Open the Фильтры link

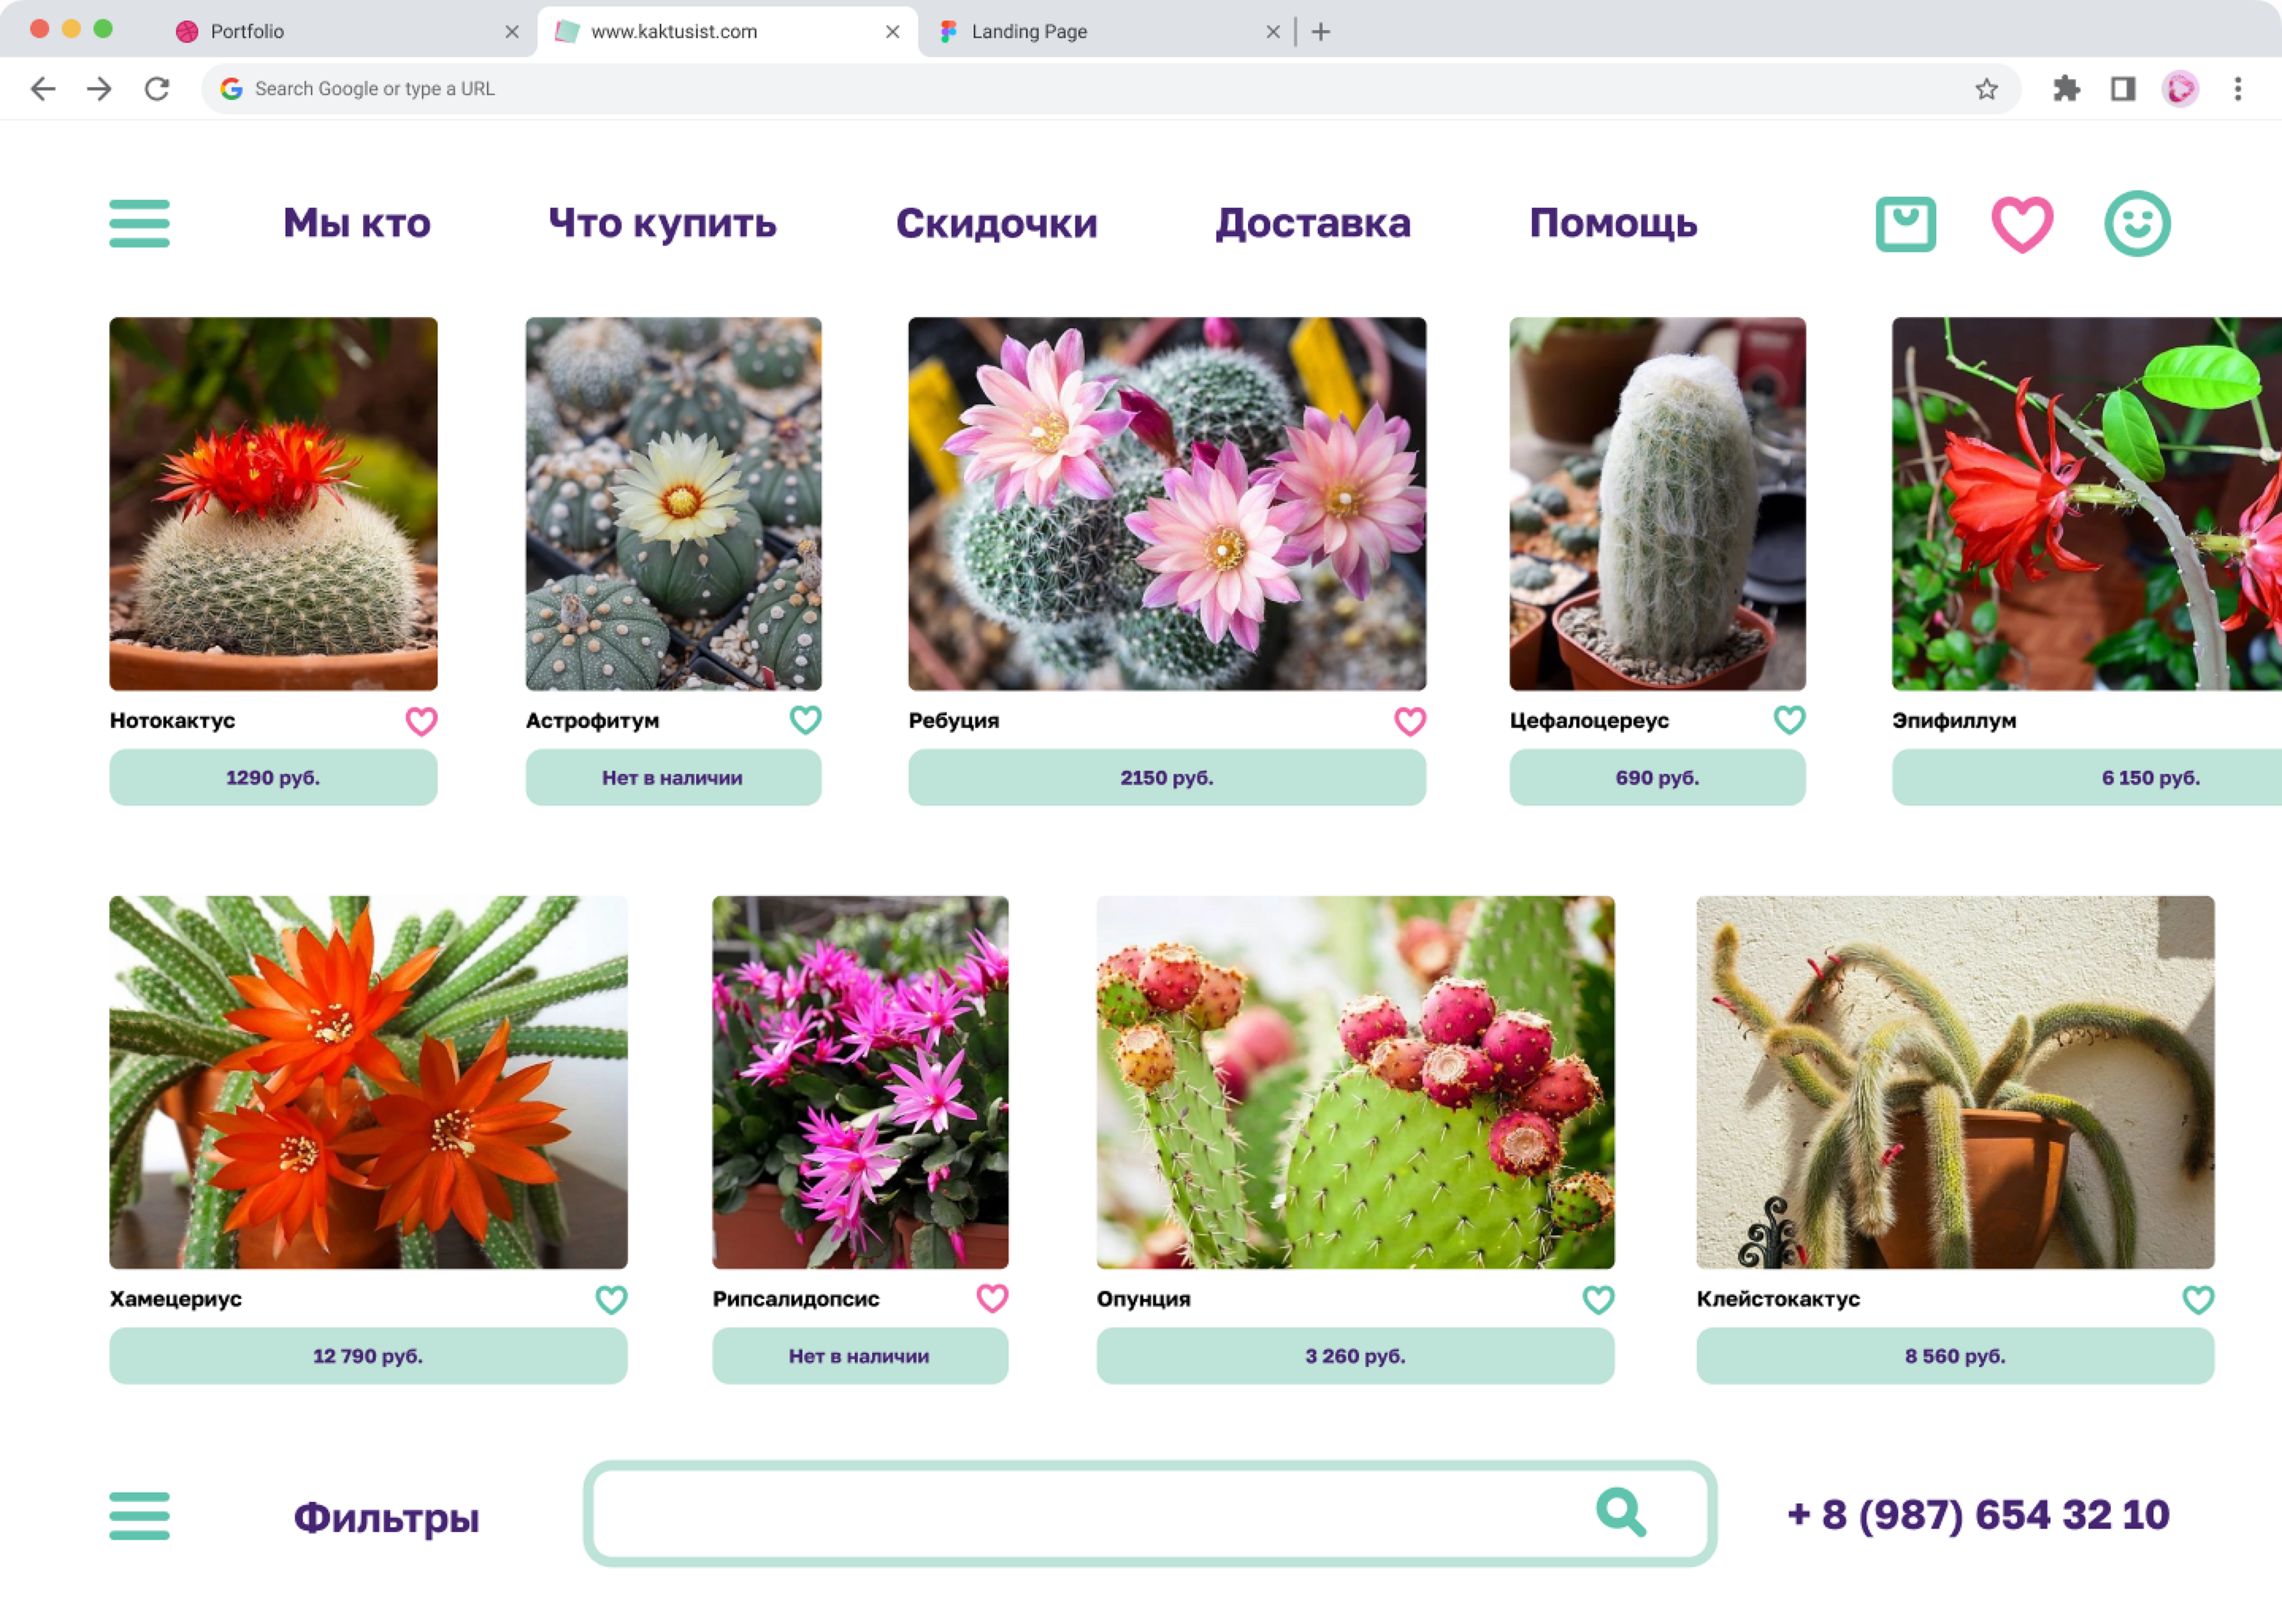[386, 1517]
